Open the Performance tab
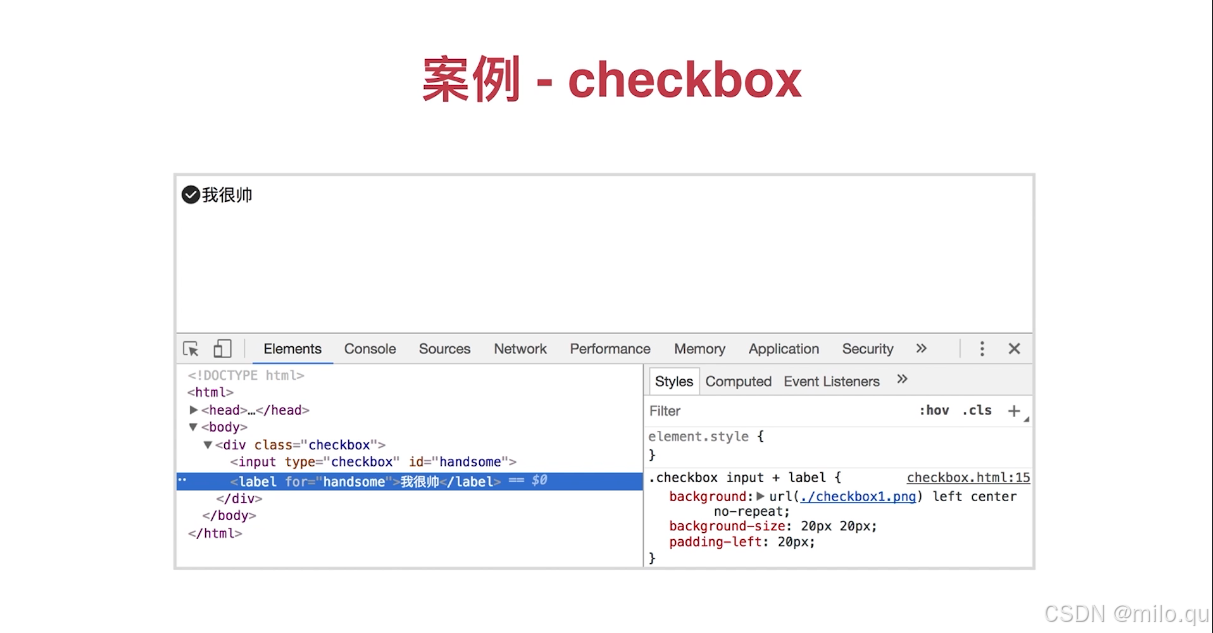Viewport: 1213px width, 633px height. (610, 349)
